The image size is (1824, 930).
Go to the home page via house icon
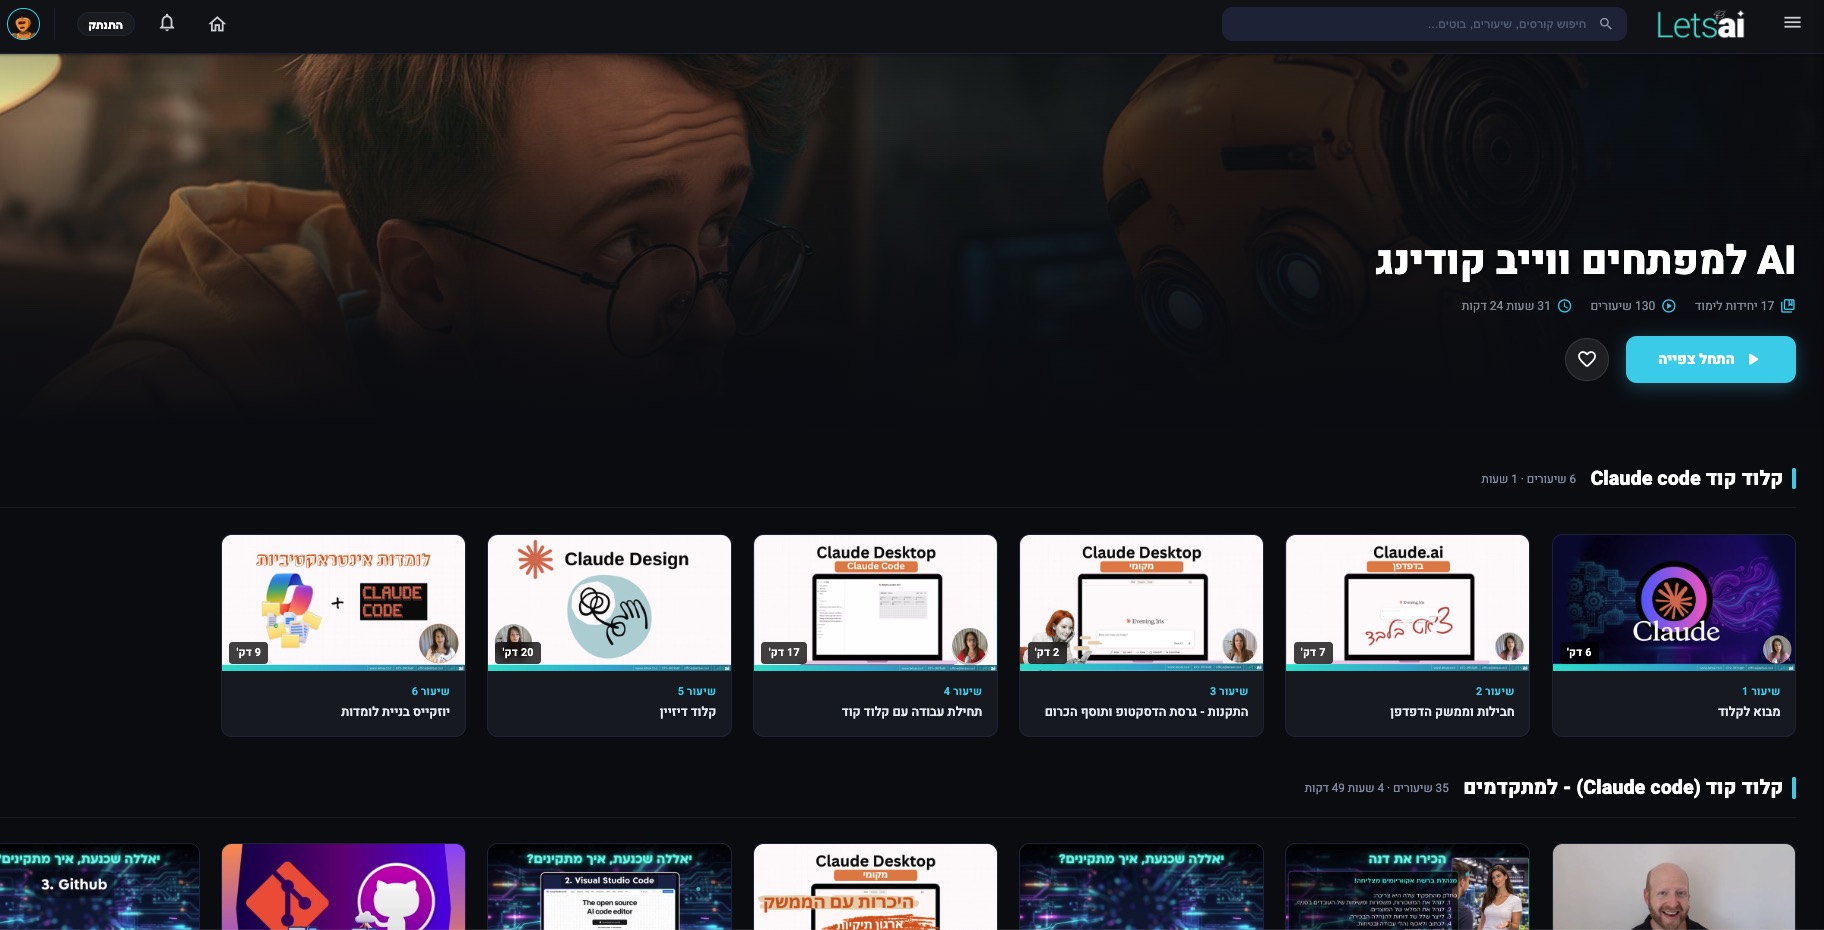[x=217, y=24]
